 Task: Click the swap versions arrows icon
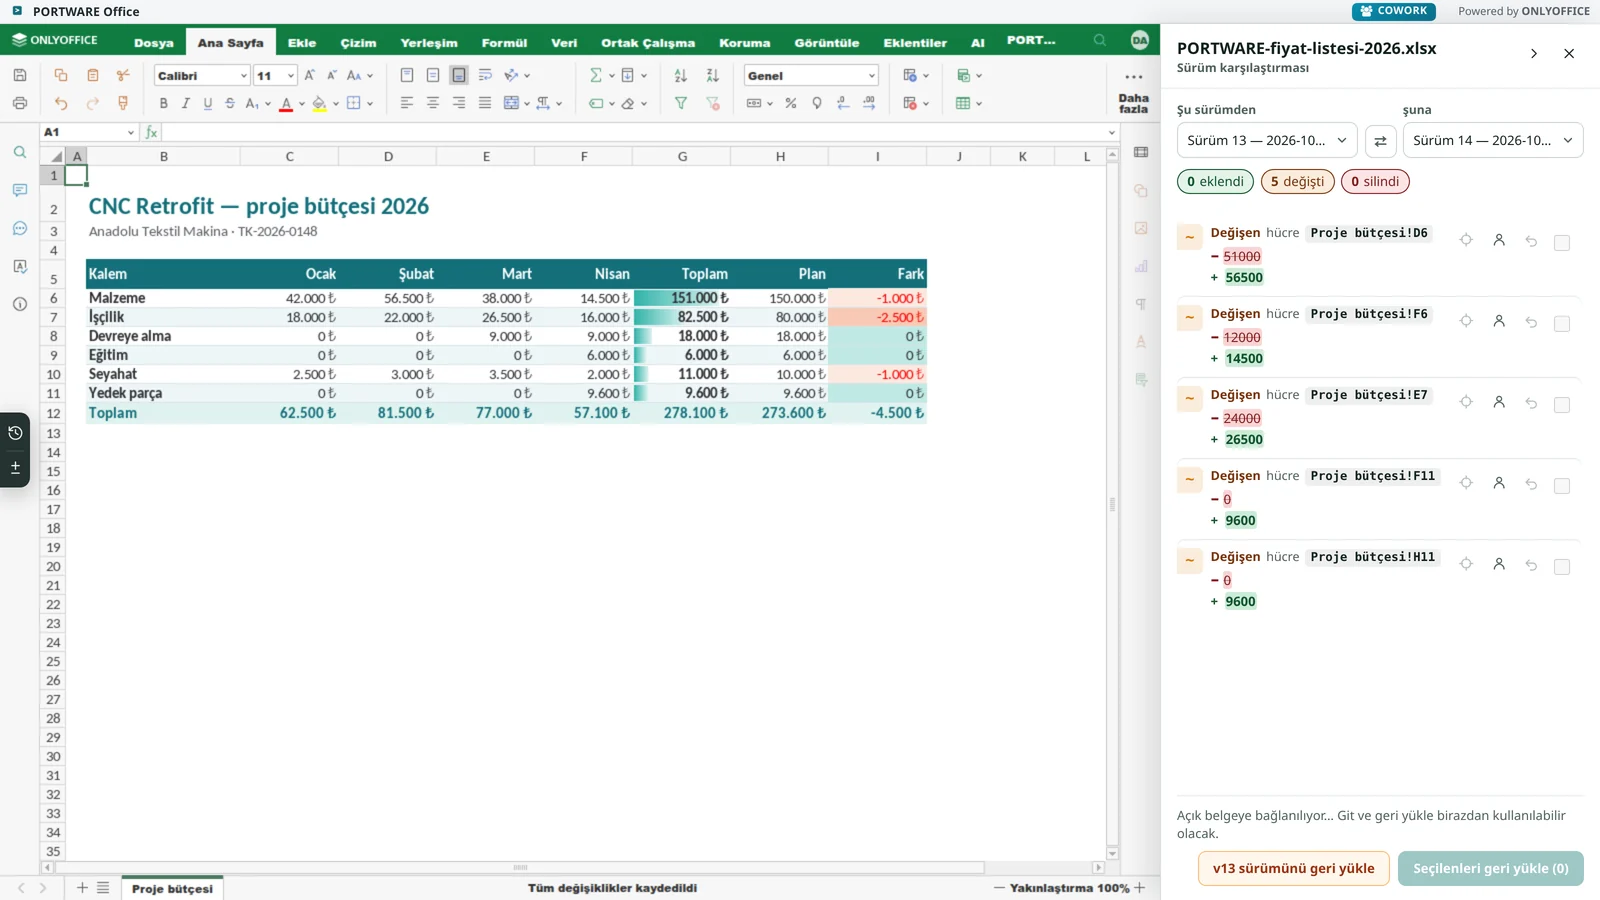1380,141
